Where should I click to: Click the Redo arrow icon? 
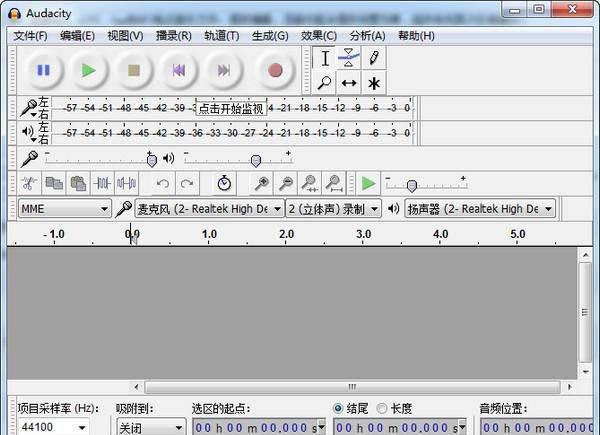point(187,184)
